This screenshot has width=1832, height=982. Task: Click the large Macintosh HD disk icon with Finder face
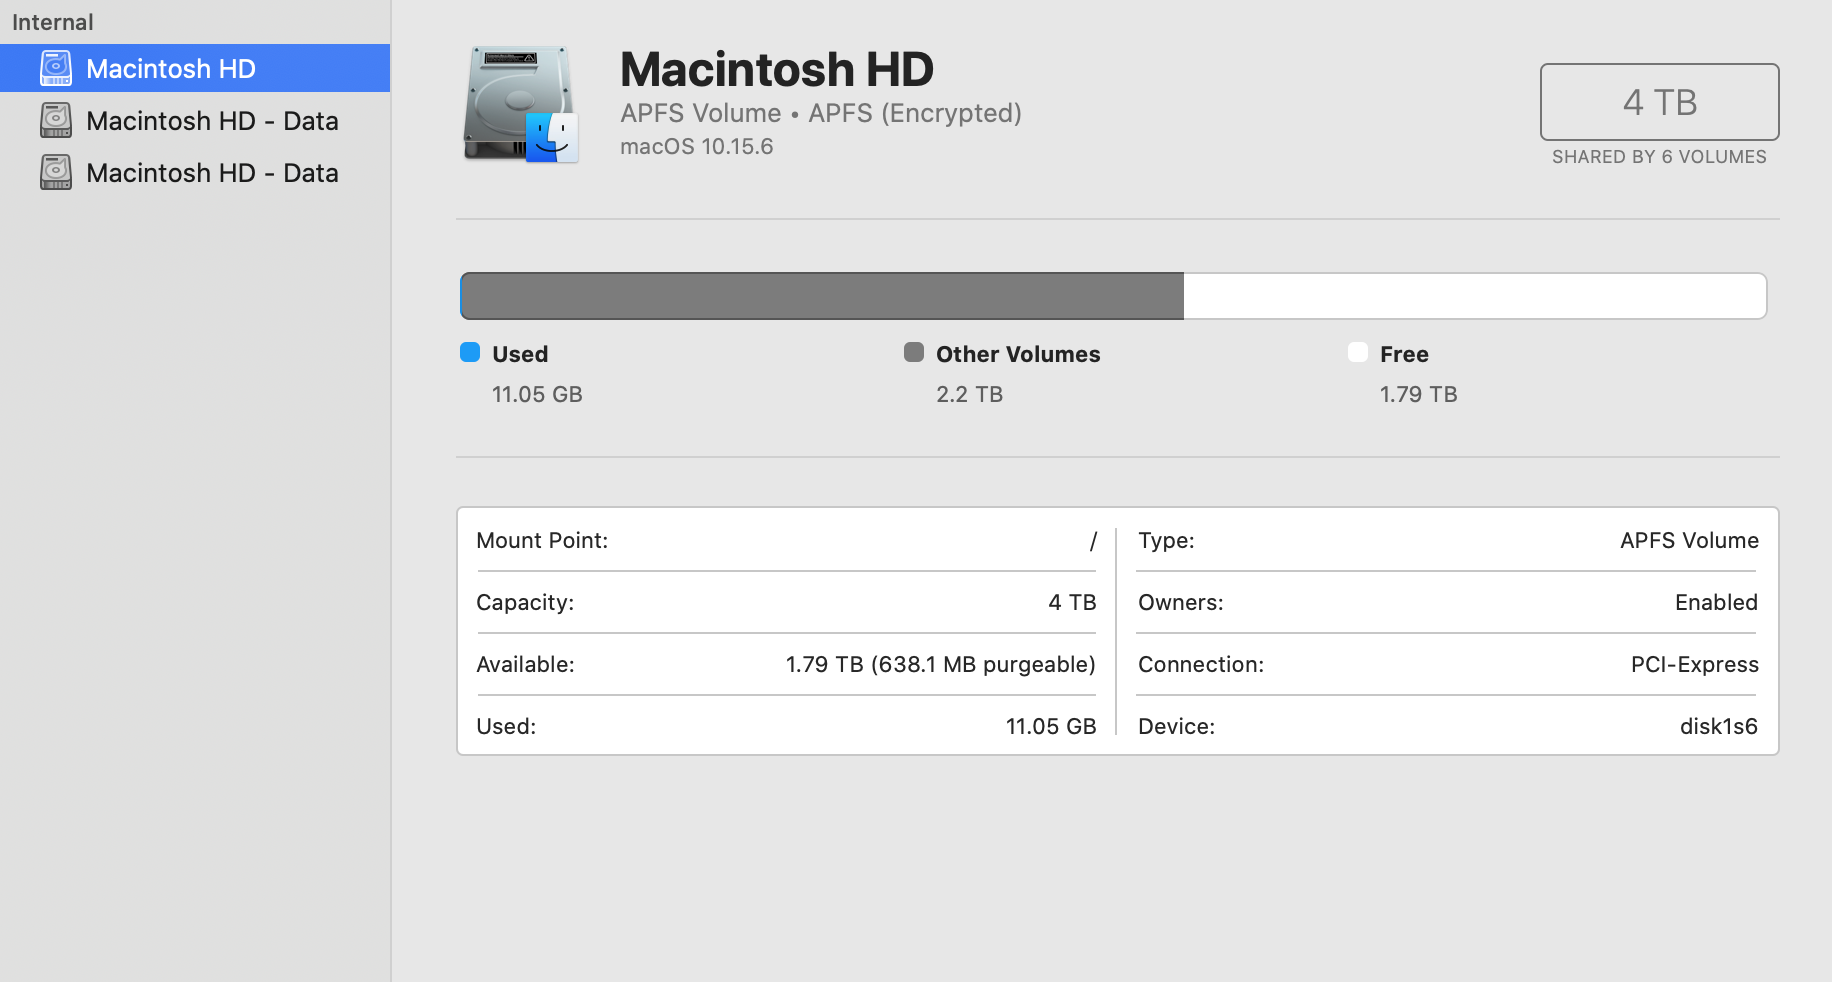tap(521, 104)
